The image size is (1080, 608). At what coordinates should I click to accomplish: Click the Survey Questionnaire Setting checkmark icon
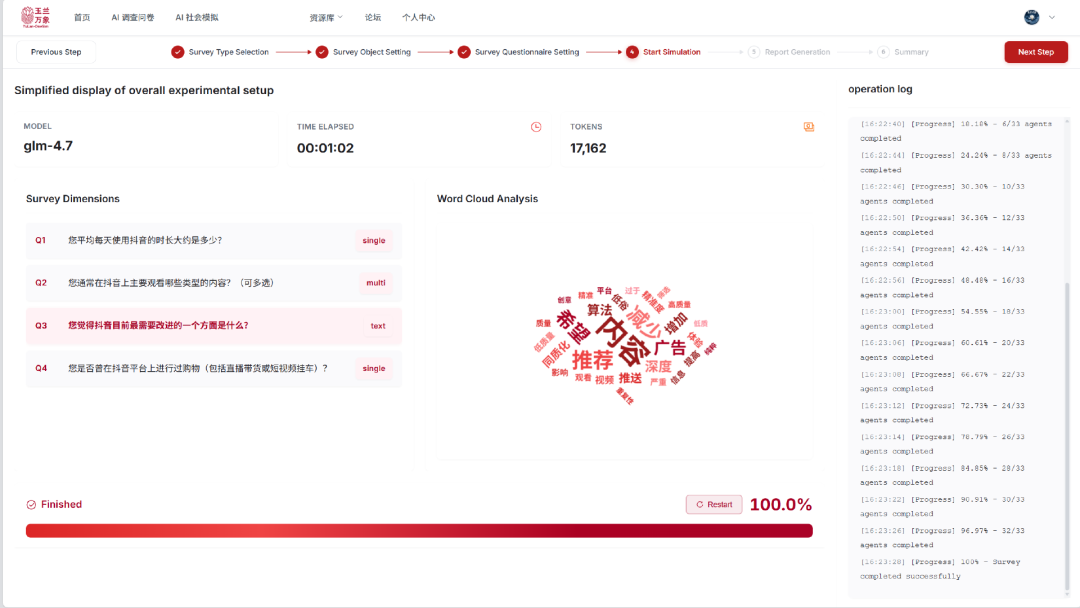click(464, 52)
